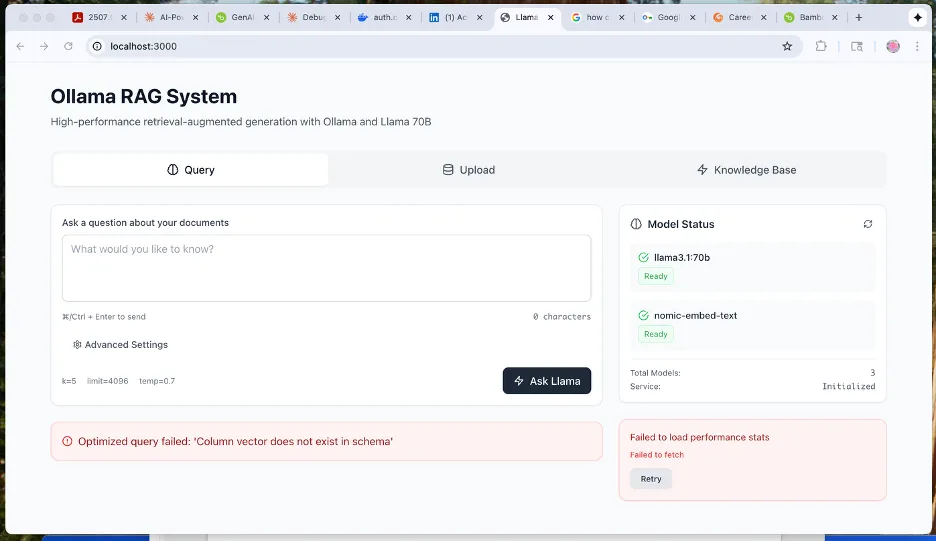Focus the question text area
Viewport: 936px width, 542px height.
pyautogui.click(x=327, y=268)
